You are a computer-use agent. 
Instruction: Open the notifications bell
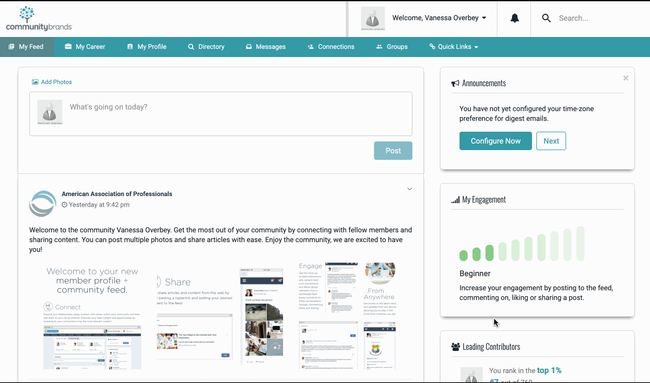514,18
